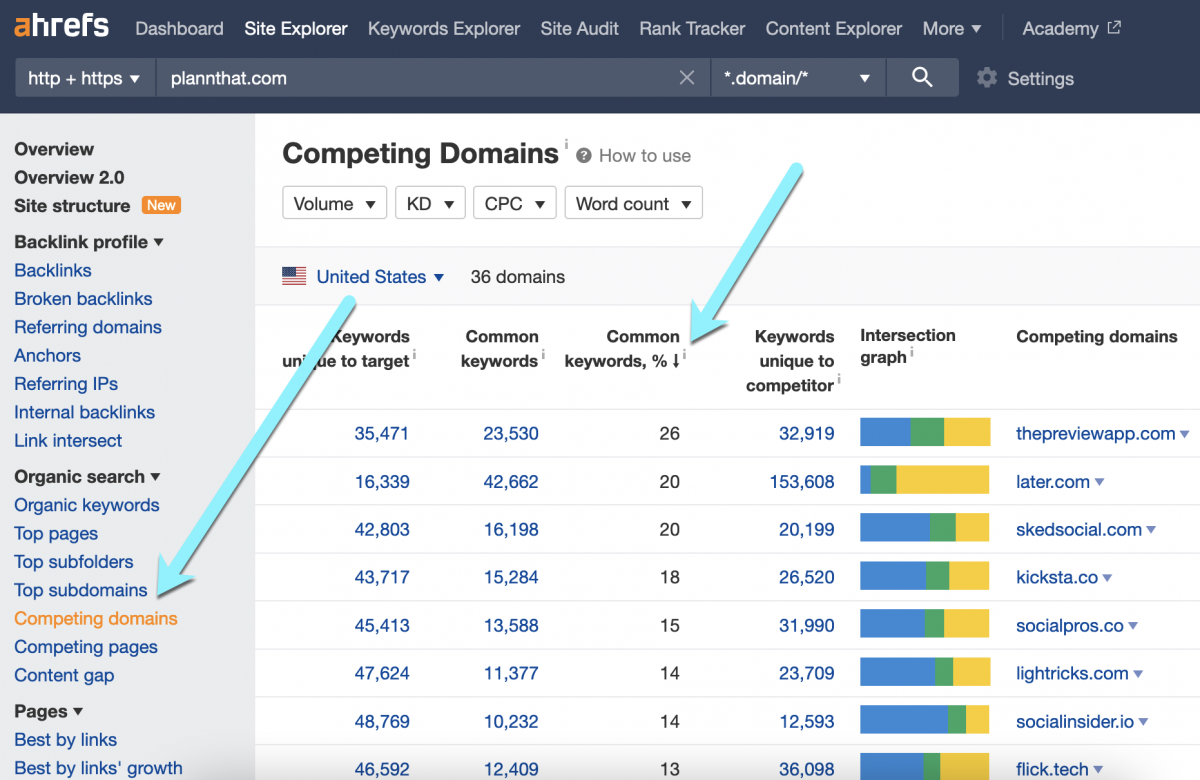
Task: Open the Content gap report
Action: pyautogui.click(x=64, y=675)
